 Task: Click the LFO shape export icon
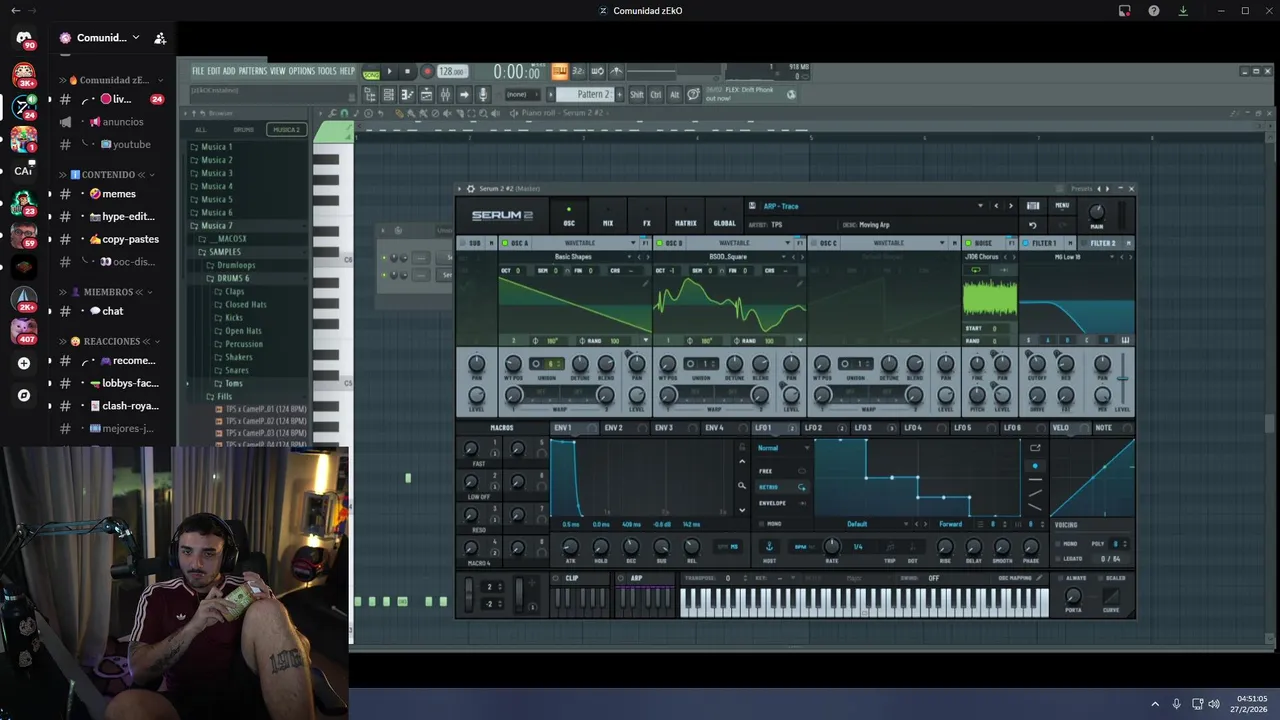(x=1035, y=448)
